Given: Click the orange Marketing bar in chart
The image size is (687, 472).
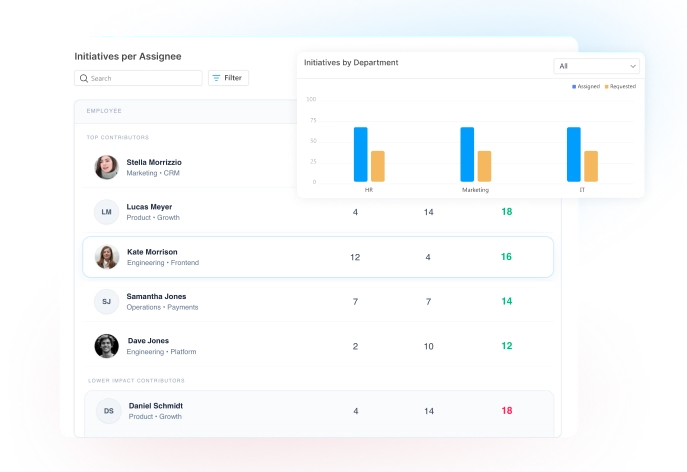Looking at the screenshot, I should [484, 166].
